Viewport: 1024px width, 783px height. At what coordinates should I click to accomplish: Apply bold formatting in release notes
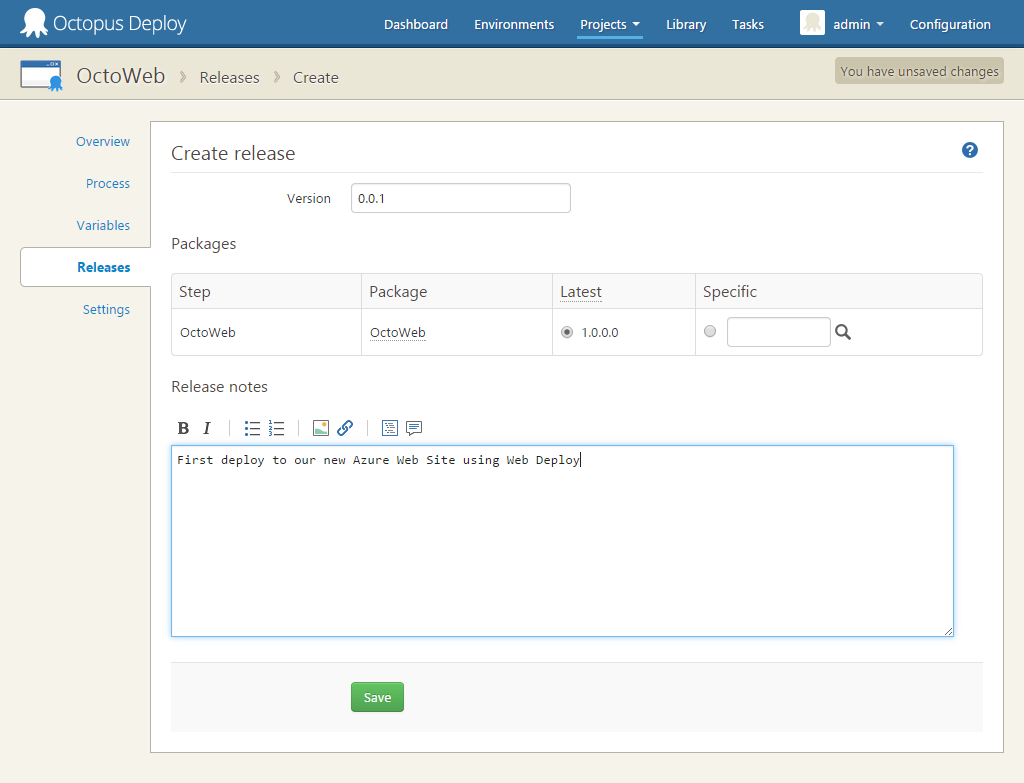[x=183, y=428]
